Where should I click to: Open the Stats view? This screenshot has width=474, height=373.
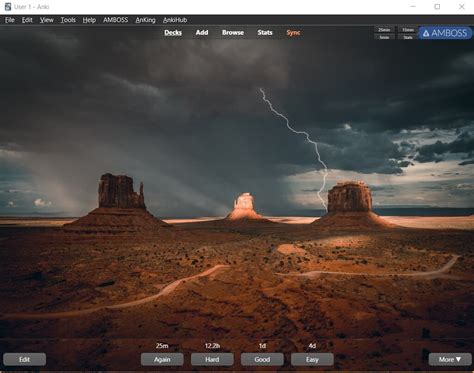click(x=265, y=32)
